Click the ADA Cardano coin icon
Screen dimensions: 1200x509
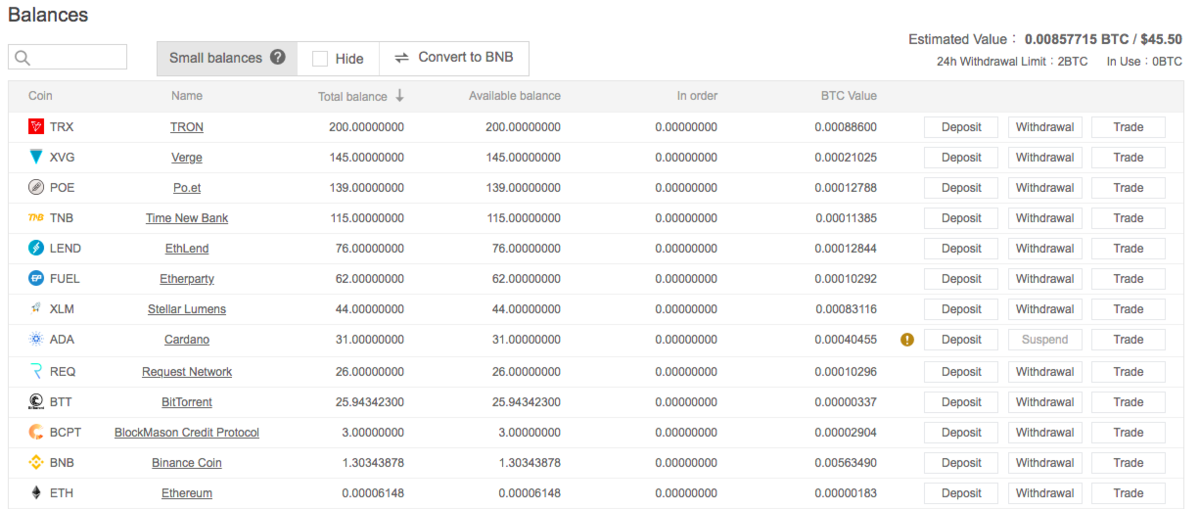click(36, 339)
